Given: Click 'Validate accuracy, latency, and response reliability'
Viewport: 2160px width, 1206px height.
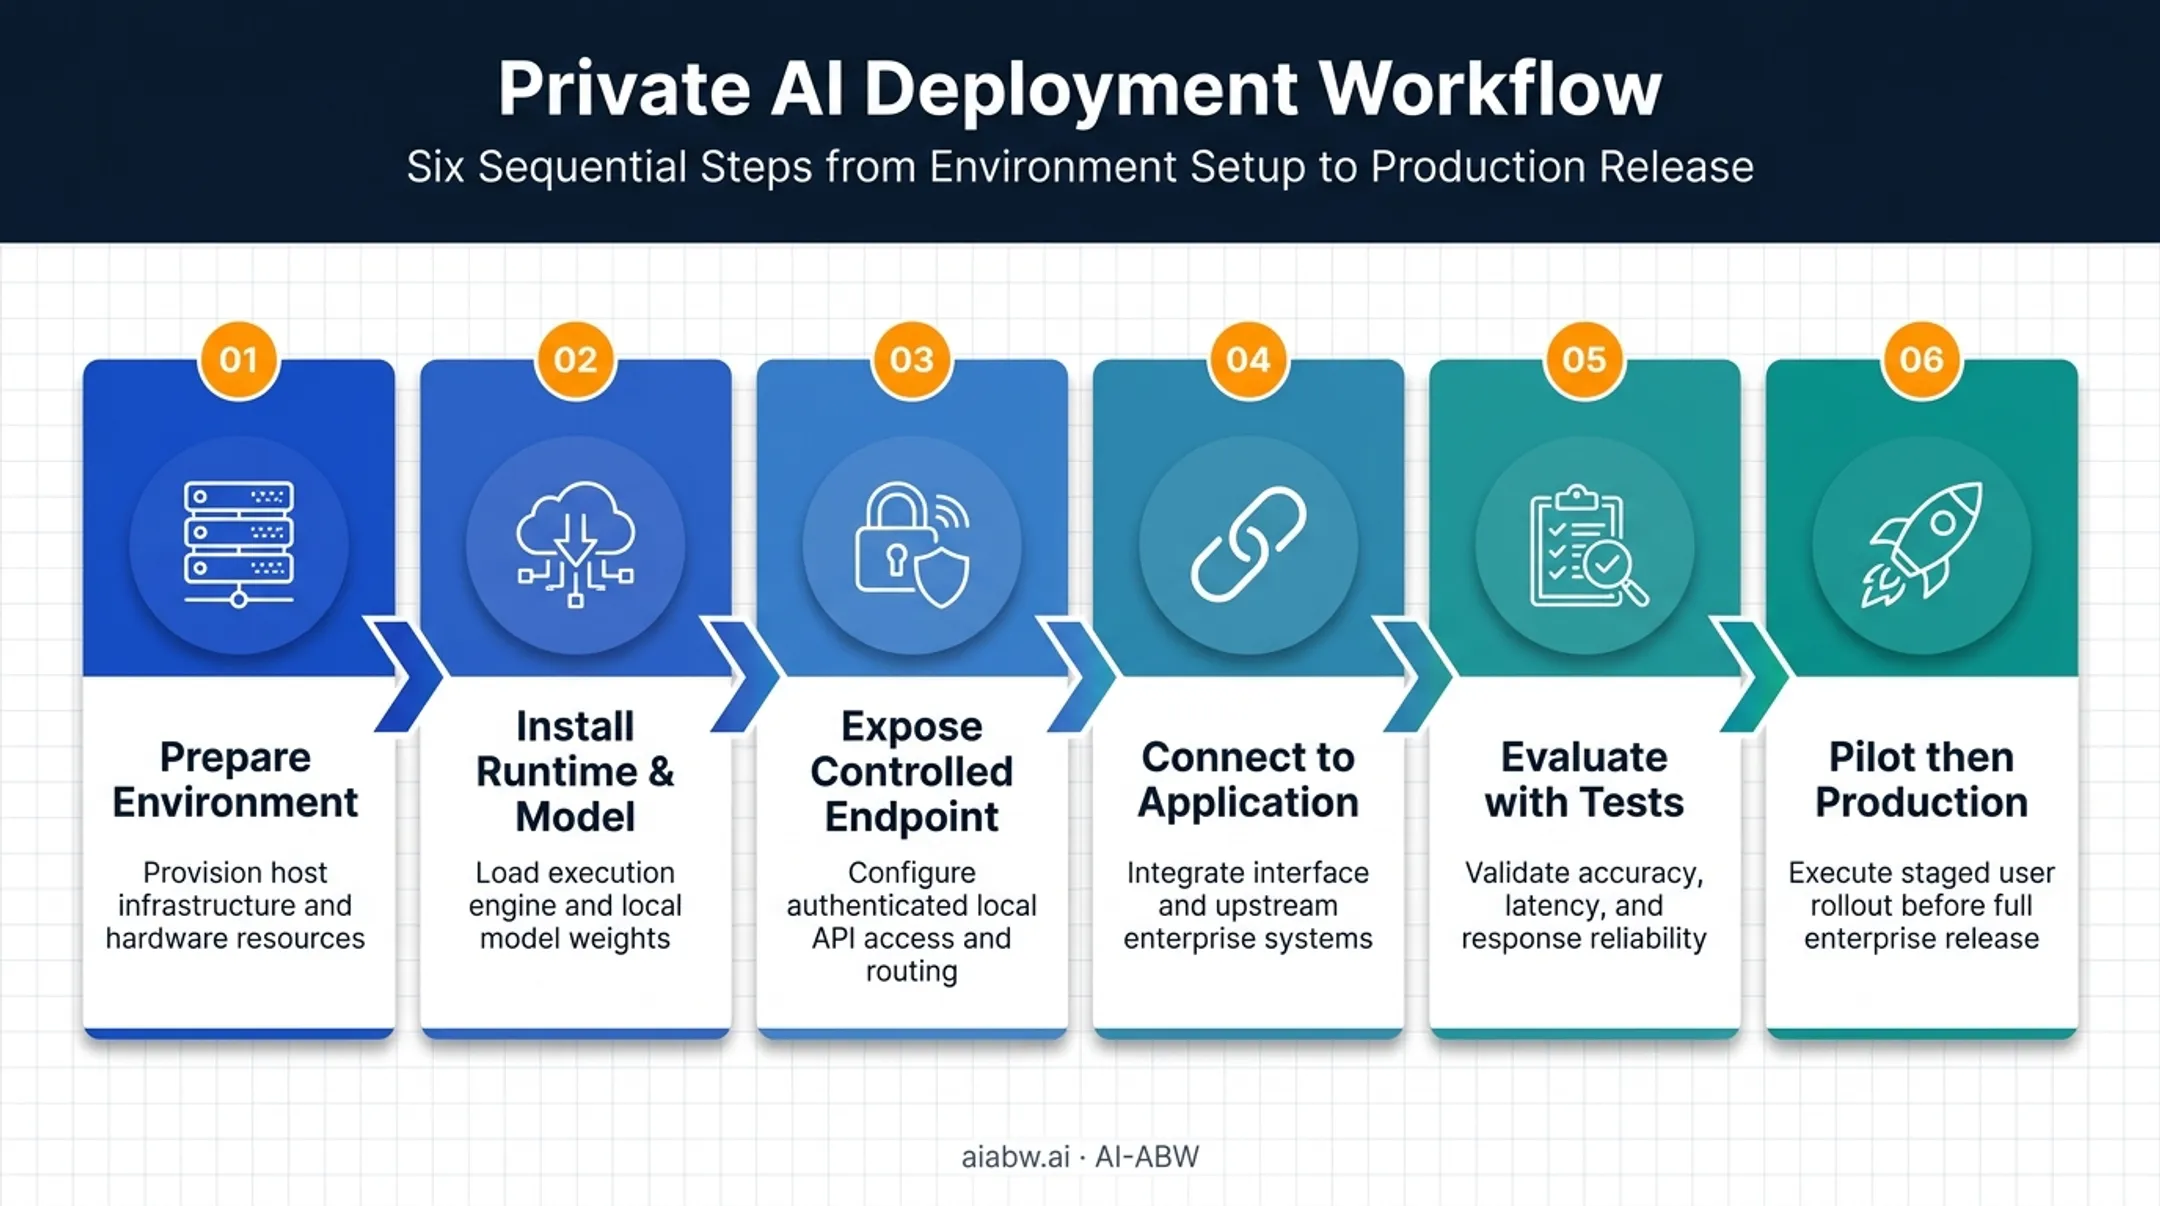Looking at the screenshot, I should pos(1584,905).
